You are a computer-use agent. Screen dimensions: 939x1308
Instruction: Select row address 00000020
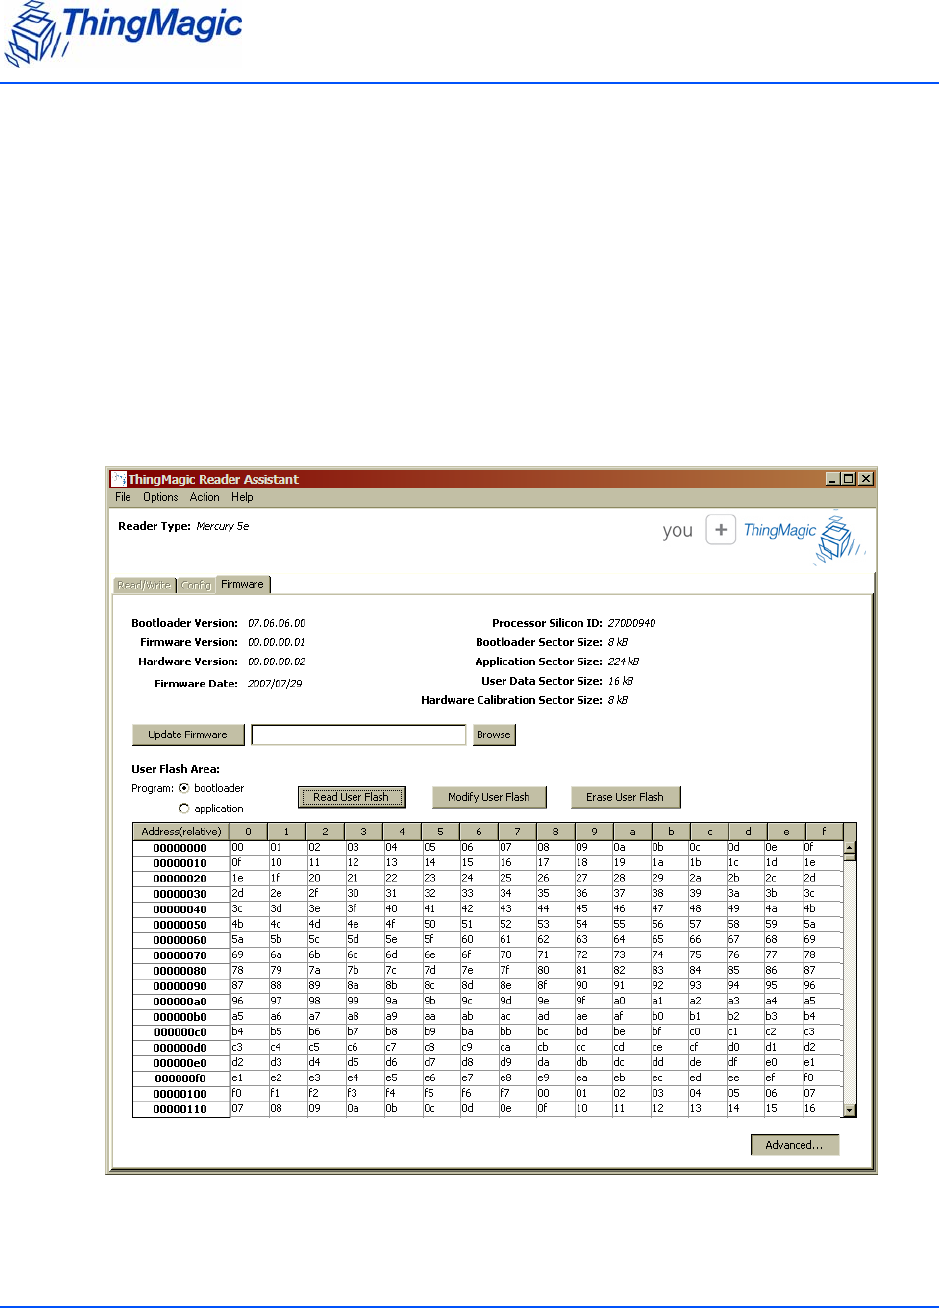click(181, 879)
